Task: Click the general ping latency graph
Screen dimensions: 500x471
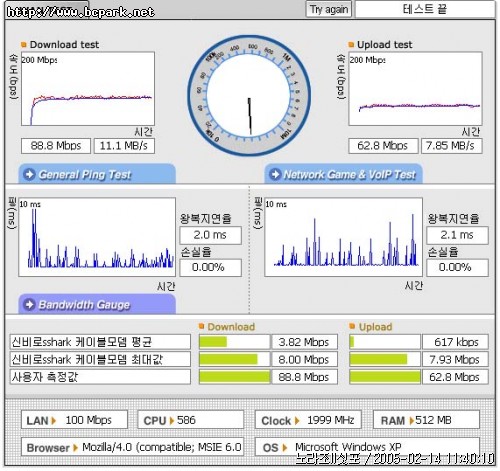Action: pos(97,237)
